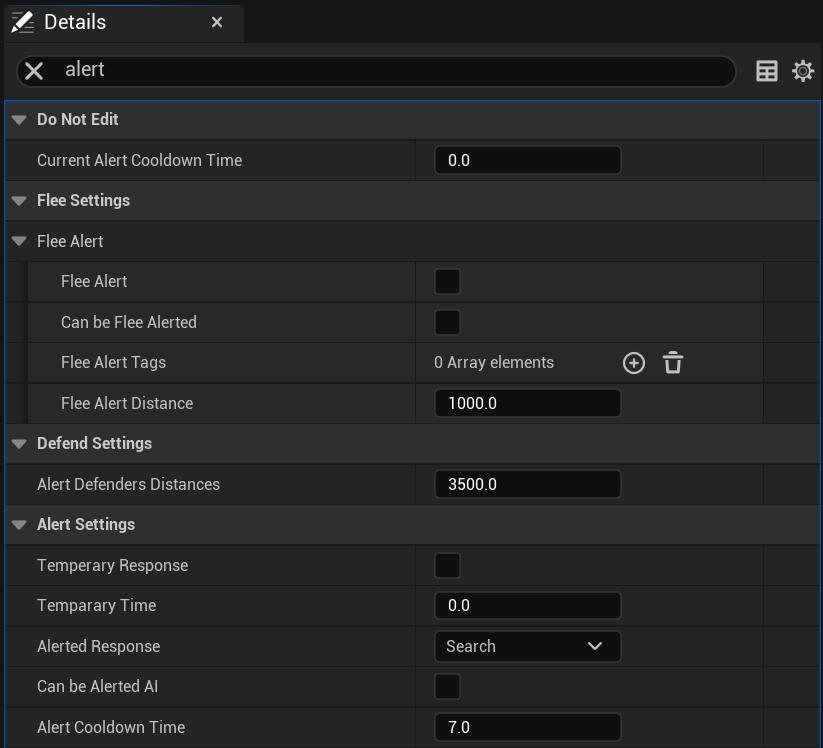Open Details panel settings gear
The image size is (823, 748).
coord(802,70)
